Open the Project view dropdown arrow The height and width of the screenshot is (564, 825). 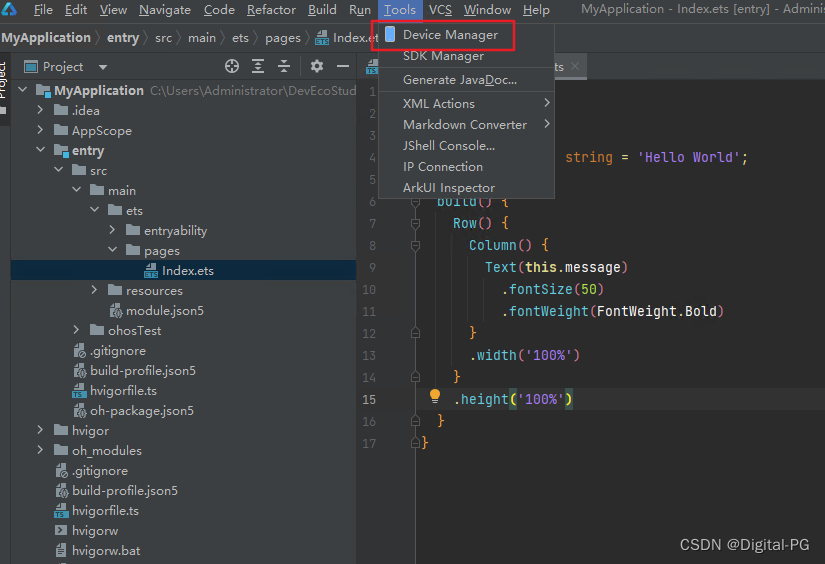(x=103, y=67)
